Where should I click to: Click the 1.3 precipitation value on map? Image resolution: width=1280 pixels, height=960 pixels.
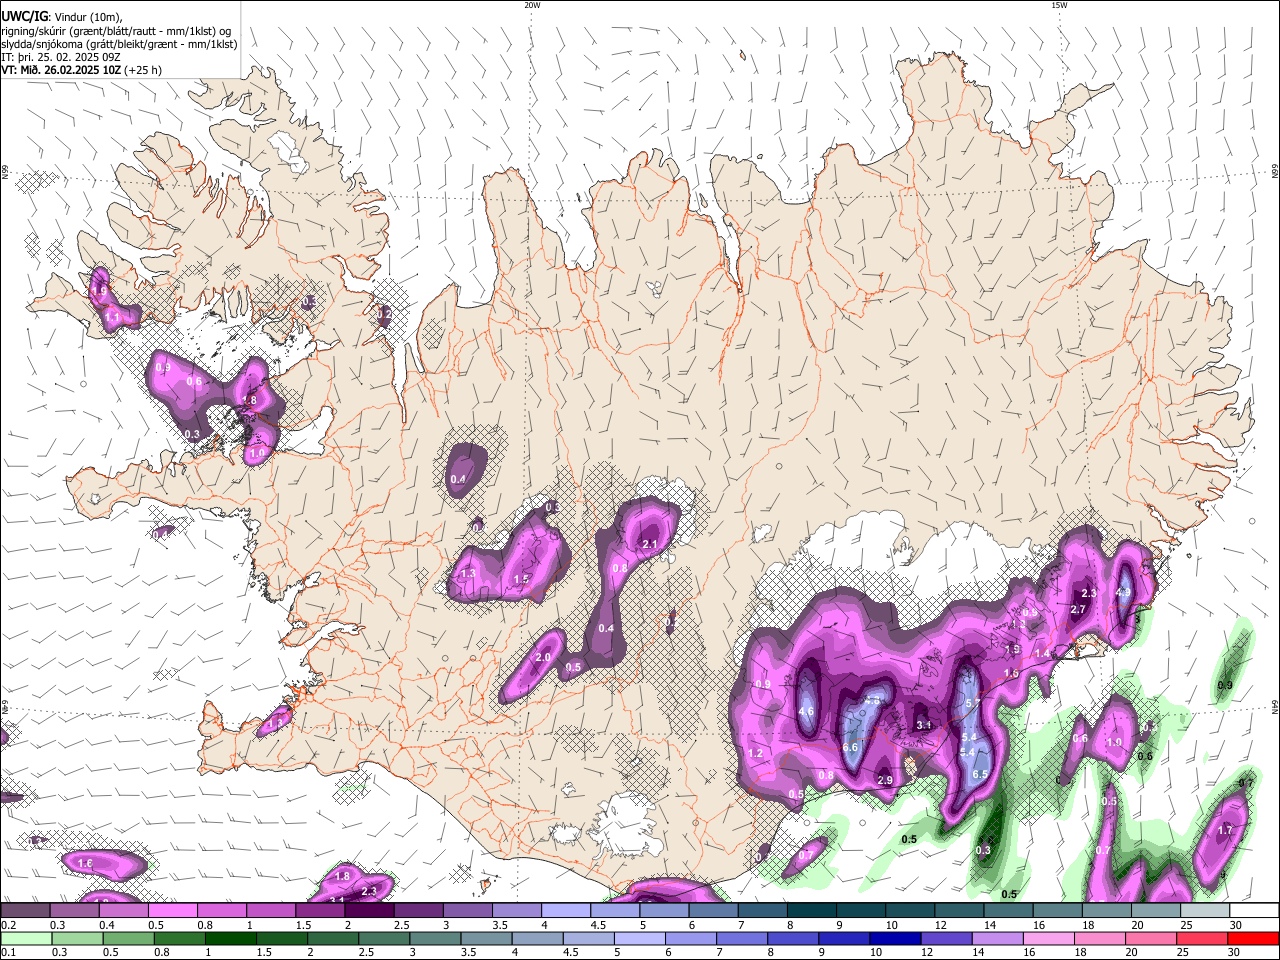click(x=467, y=574)
